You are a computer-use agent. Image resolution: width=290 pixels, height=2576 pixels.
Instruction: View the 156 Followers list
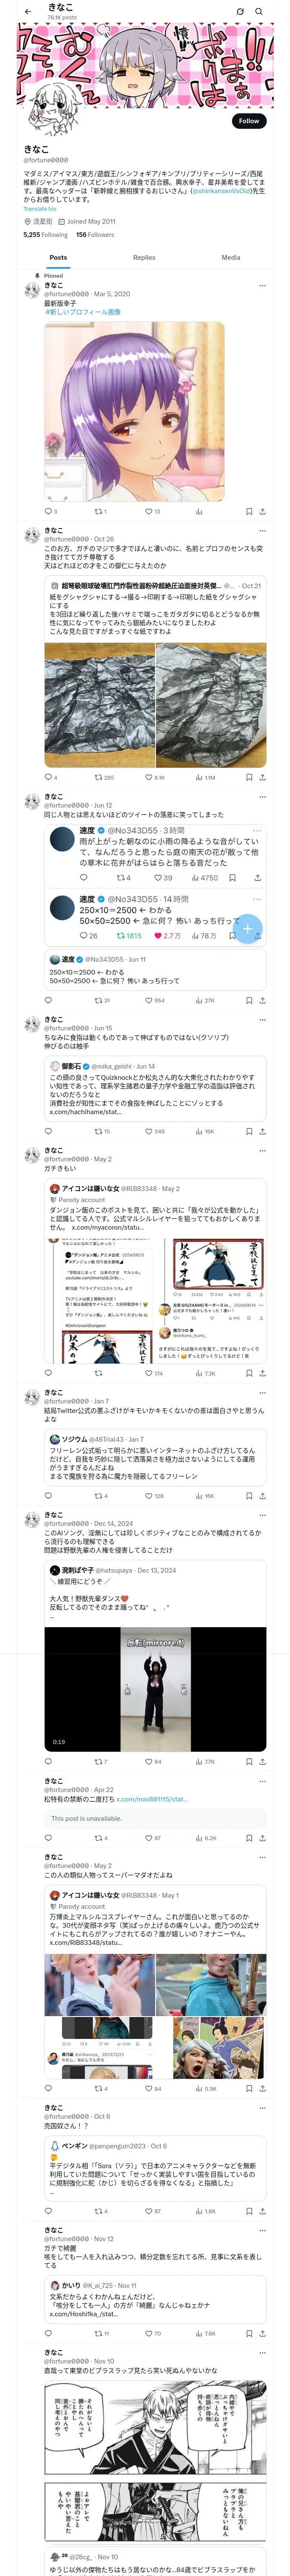click(95, 235)
